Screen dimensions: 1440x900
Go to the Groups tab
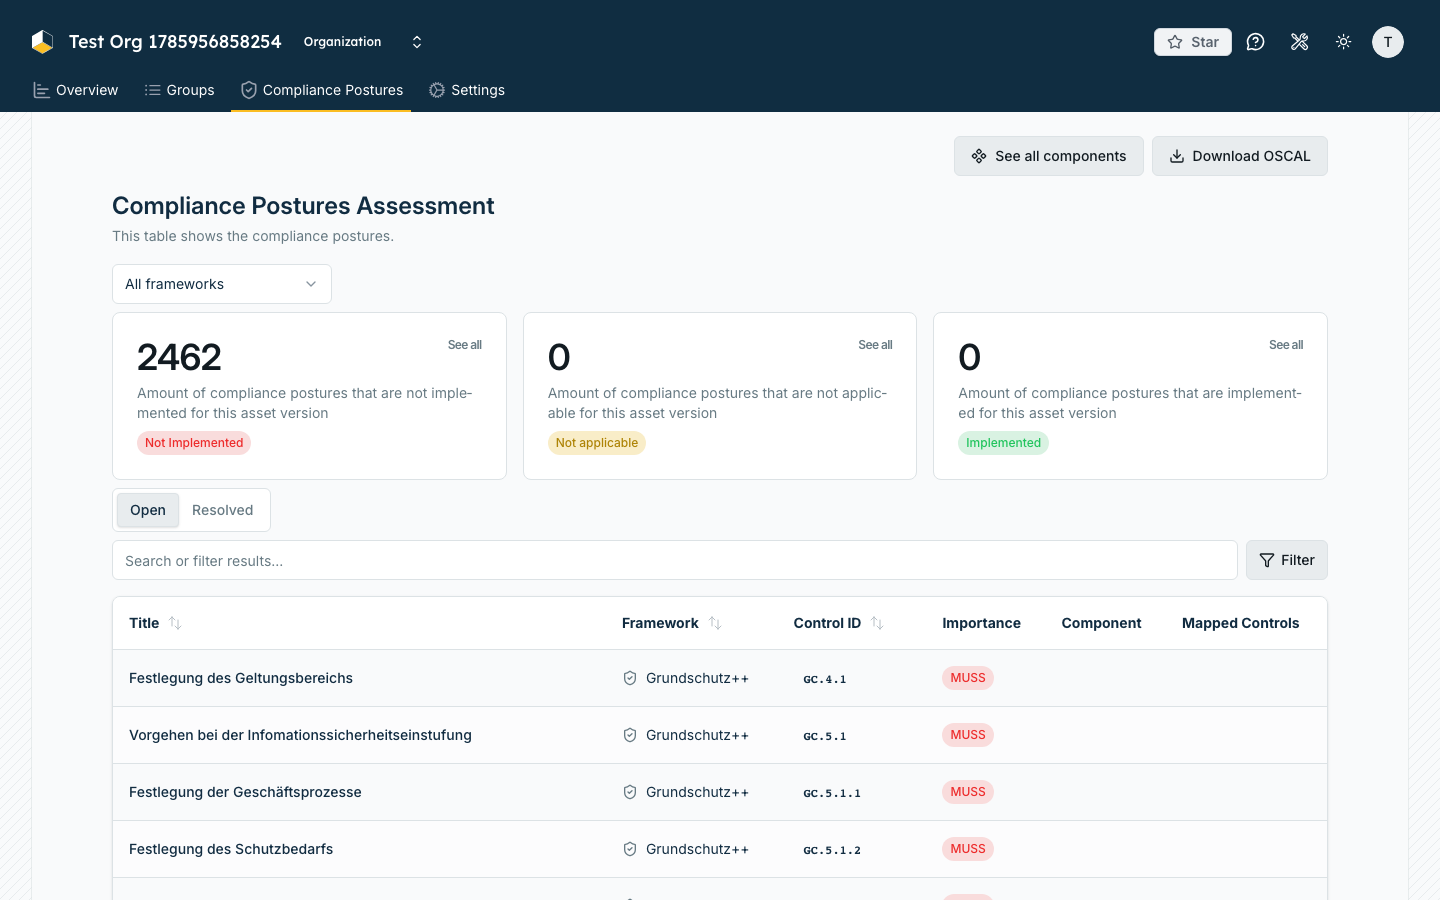coord(180,90)
